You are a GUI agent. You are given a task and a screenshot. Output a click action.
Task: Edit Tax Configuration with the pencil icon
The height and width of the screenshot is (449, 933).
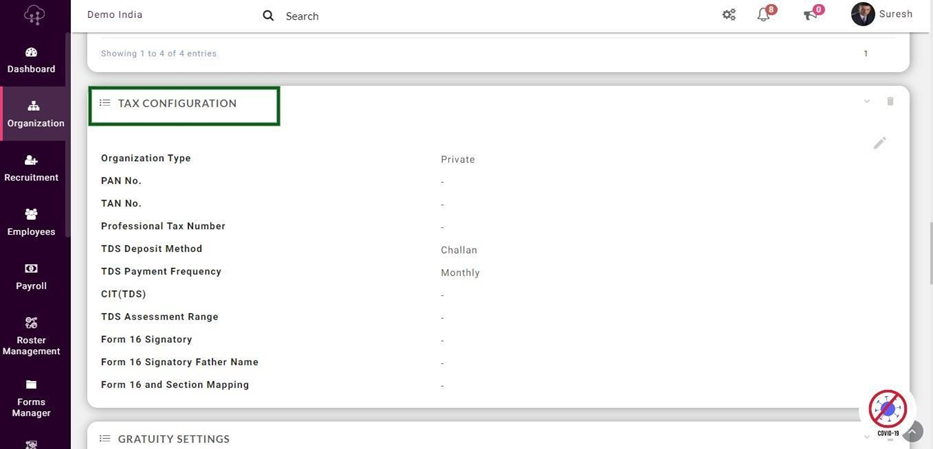tap(880, 143)
